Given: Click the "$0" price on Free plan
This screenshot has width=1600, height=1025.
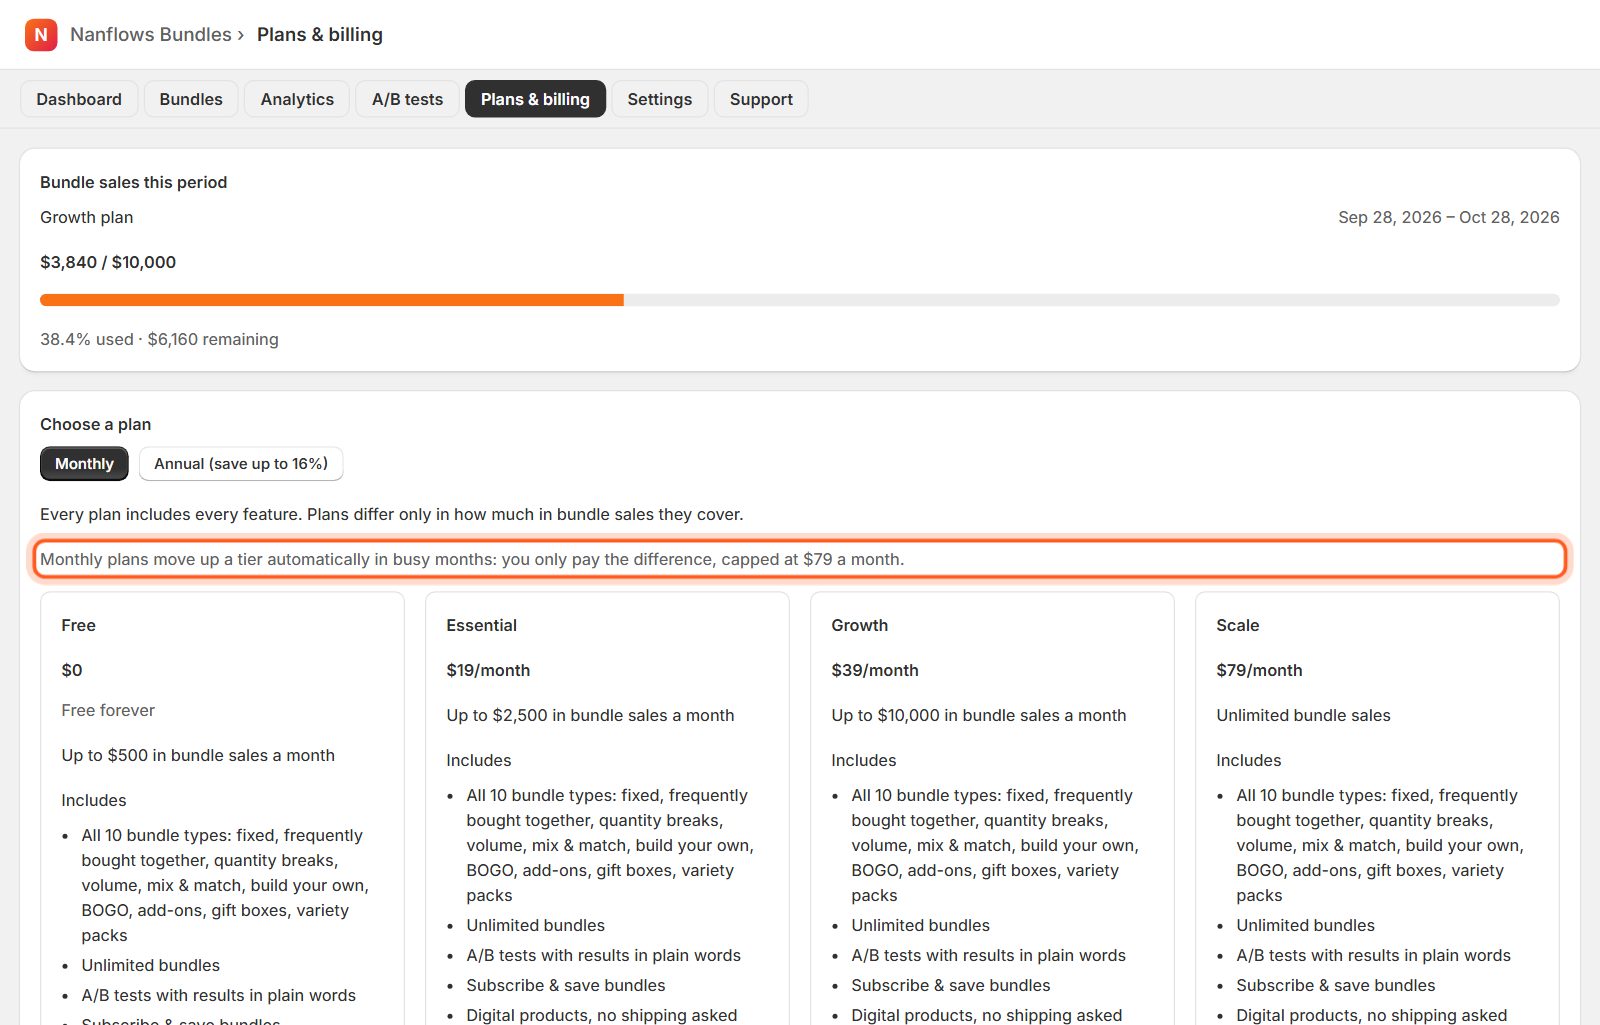Looking at the screenshot, I should pos(72,670).
